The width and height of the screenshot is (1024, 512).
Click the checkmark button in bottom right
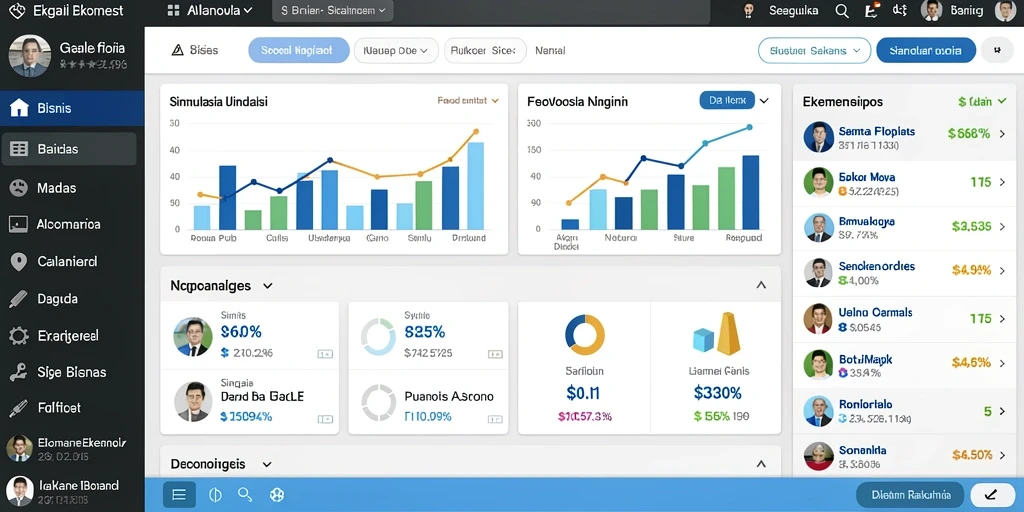(x=993, y=494)
